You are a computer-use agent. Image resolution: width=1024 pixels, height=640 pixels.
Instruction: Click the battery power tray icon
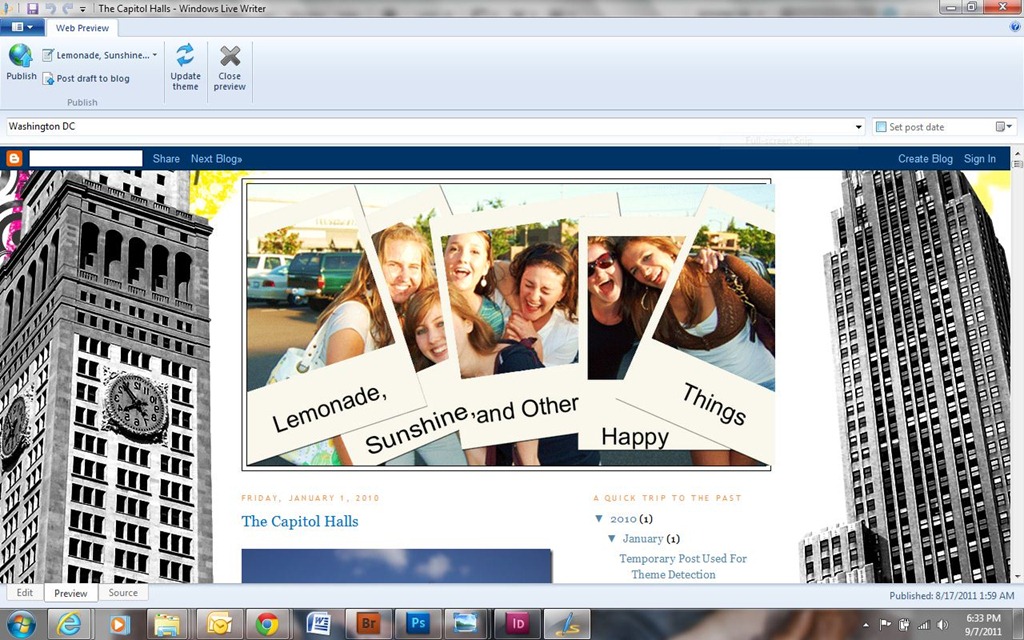[904, 624]
